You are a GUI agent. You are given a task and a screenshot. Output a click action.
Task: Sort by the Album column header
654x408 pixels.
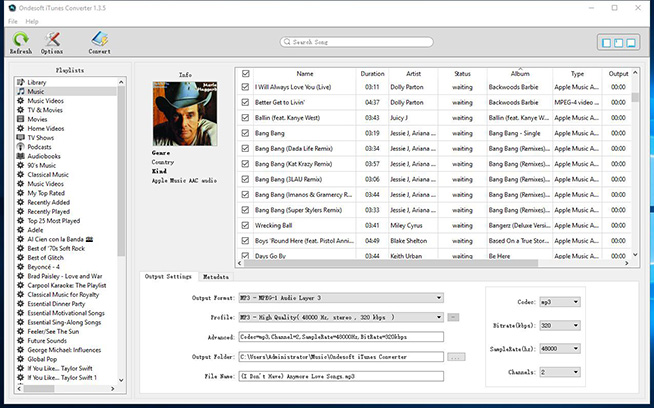(520, 73)
